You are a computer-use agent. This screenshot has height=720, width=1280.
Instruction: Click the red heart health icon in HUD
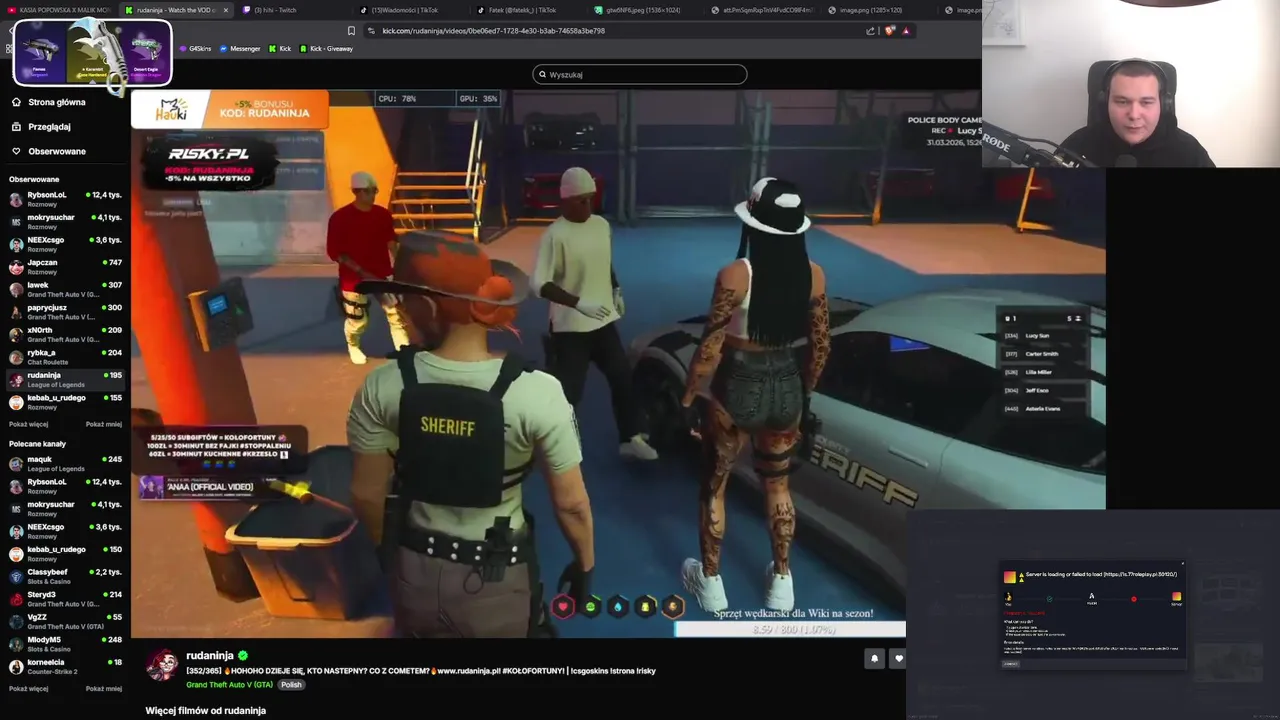pyautogui.click(x=563, y=607)
